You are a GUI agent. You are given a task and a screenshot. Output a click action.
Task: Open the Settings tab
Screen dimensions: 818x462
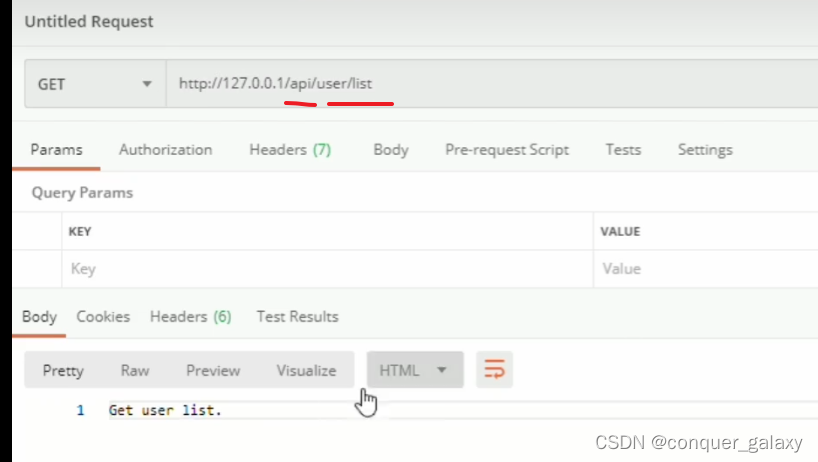(705, 150)
